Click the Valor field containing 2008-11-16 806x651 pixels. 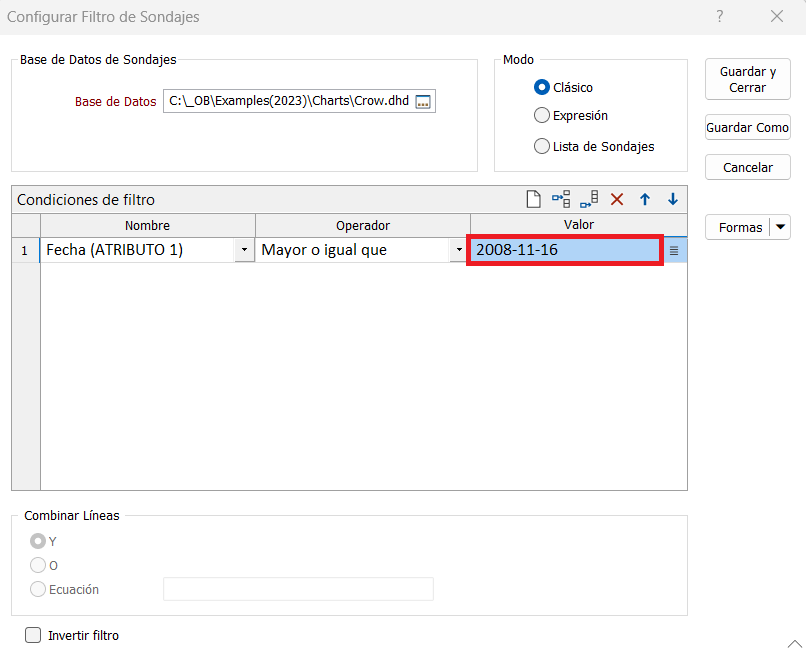(x=564, y=250)
